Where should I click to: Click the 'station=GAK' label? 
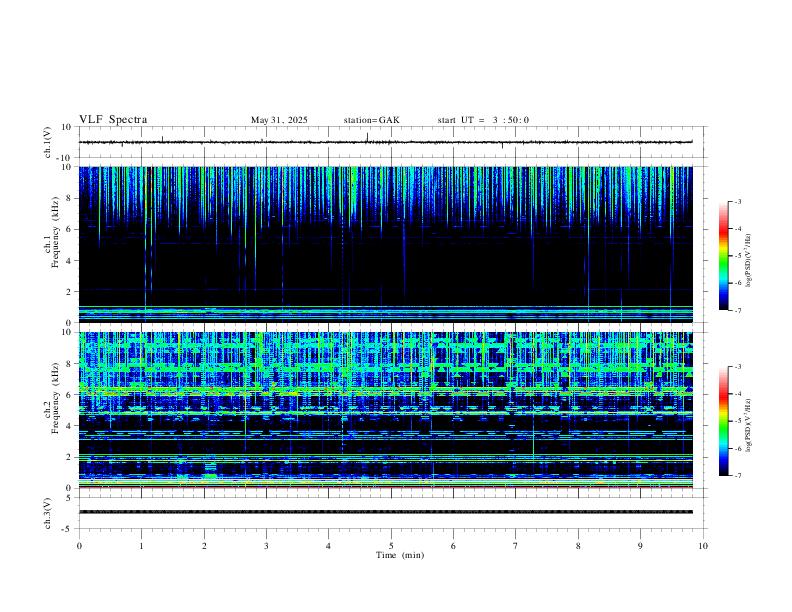tap(371, 120)
